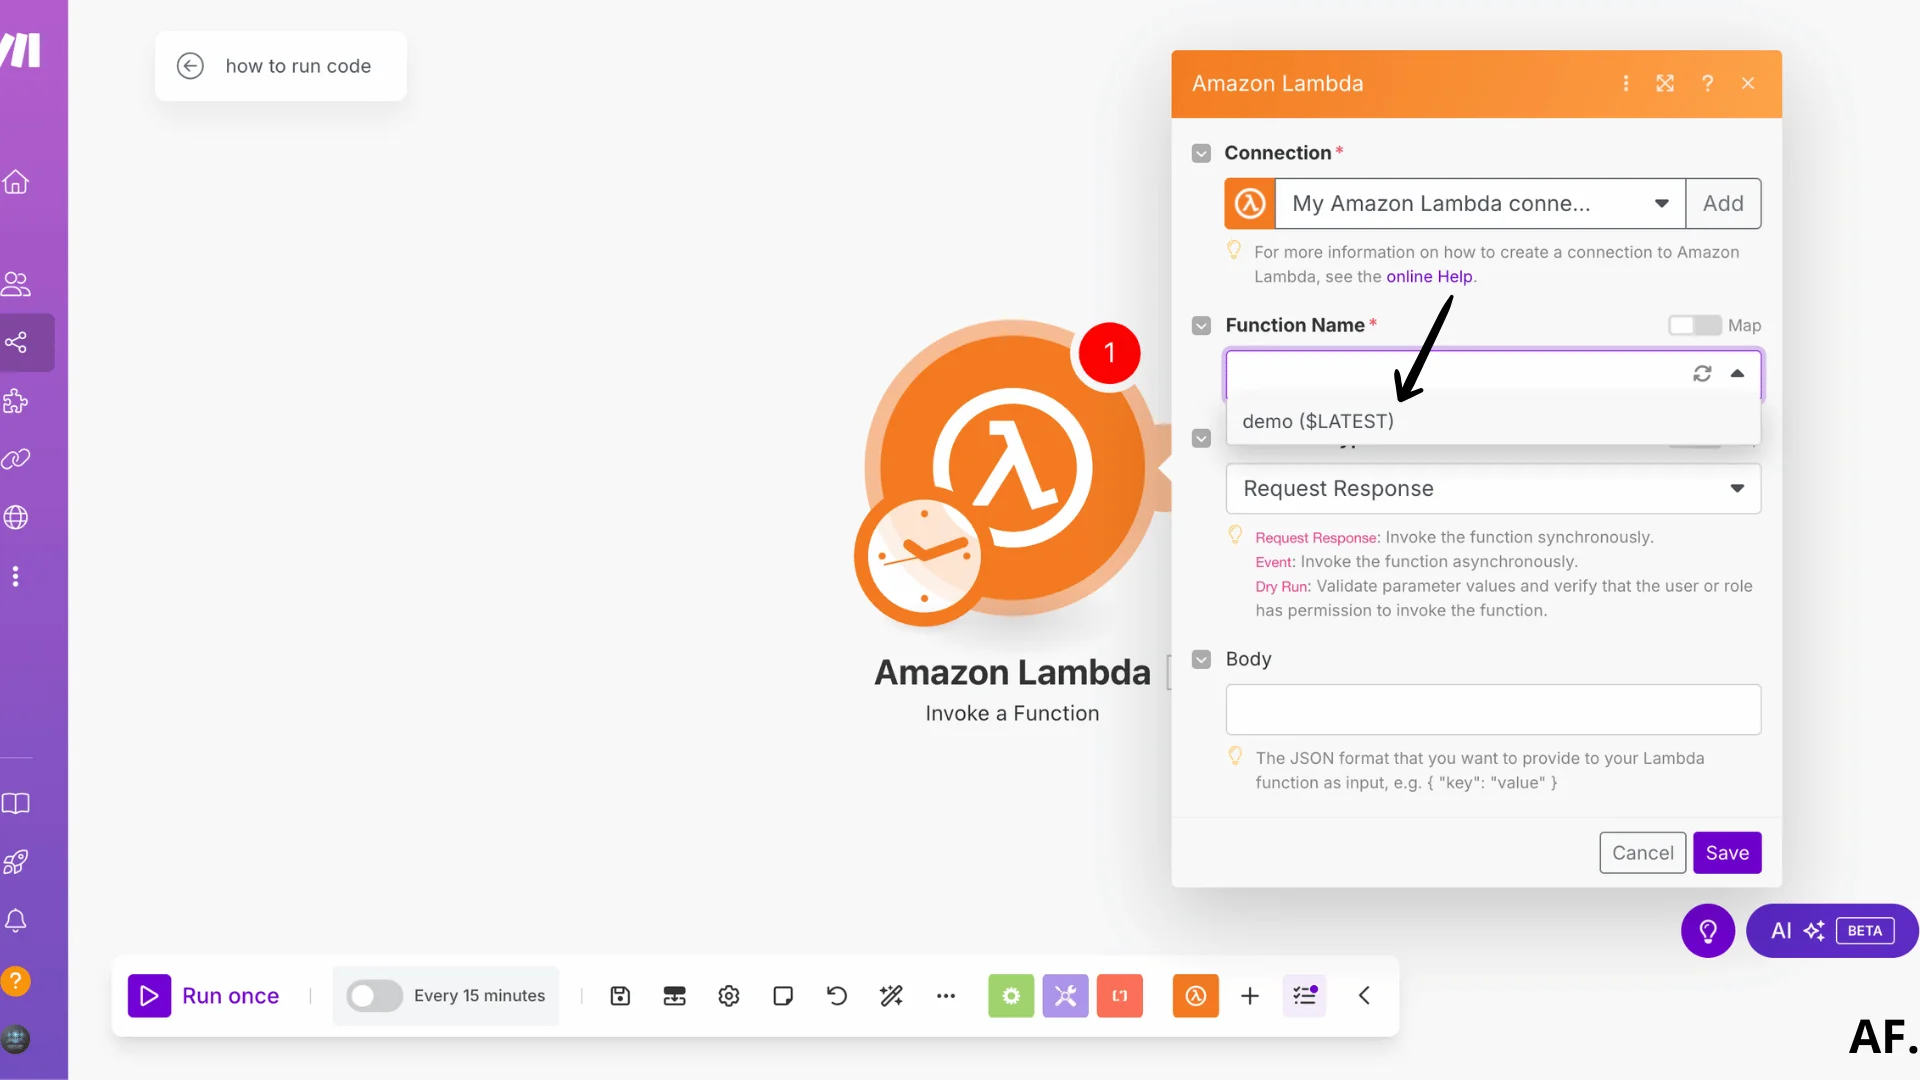Collapse the Function Name dropdown arrow
1920x1080 pixels.
(1738, 374)
